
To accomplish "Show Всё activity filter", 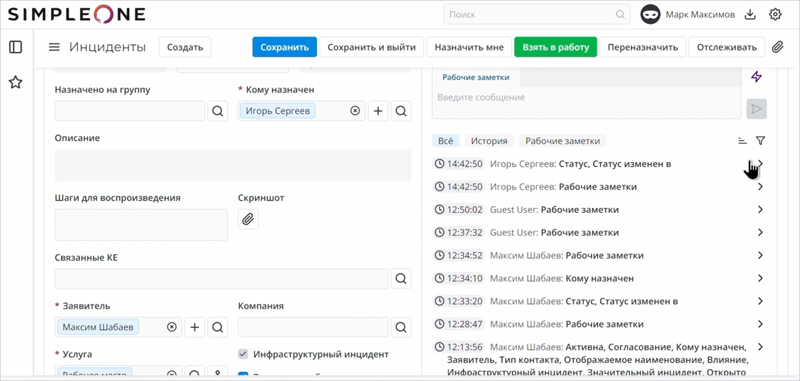I will click(445, 141).
